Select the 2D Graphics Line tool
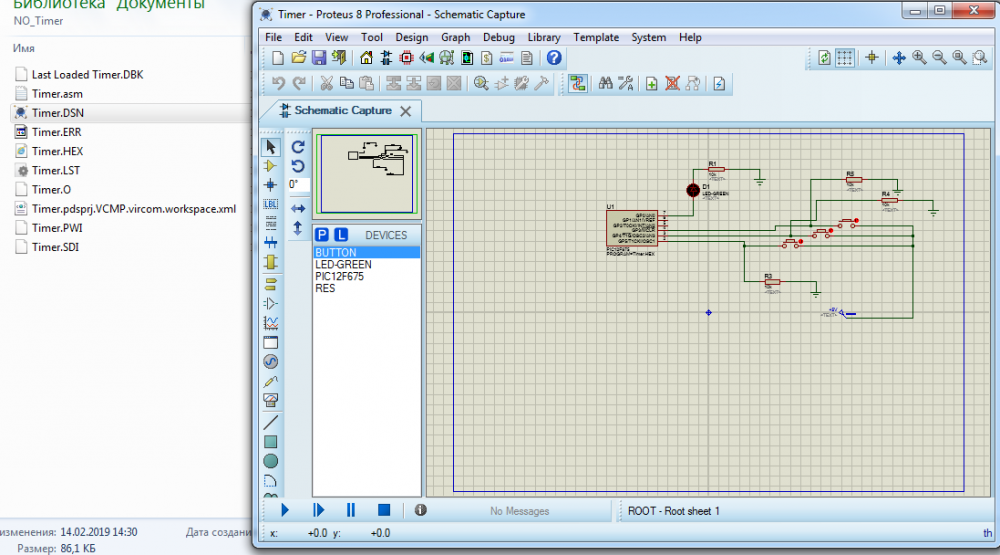Screen dimensions: 1000x555 click(x=270, y=422)
